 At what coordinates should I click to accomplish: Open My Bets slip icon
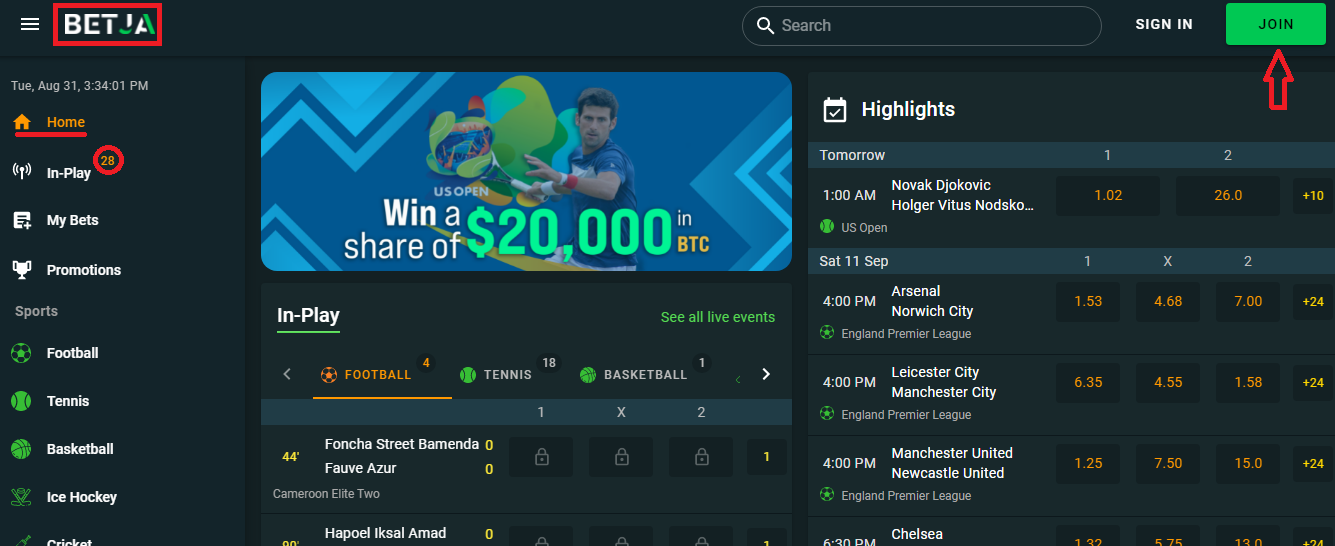click(x=21, y=220)
